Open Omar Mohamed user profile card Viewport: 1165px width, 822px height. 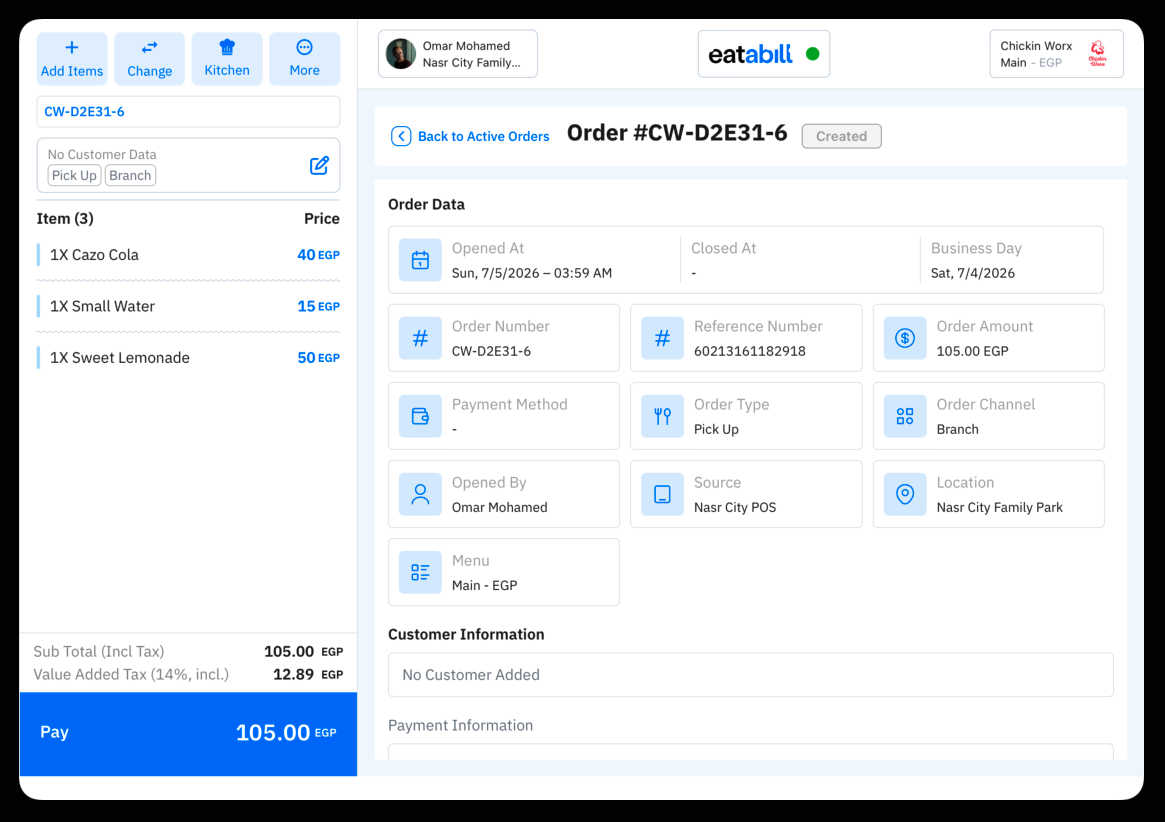pos(458,54)
